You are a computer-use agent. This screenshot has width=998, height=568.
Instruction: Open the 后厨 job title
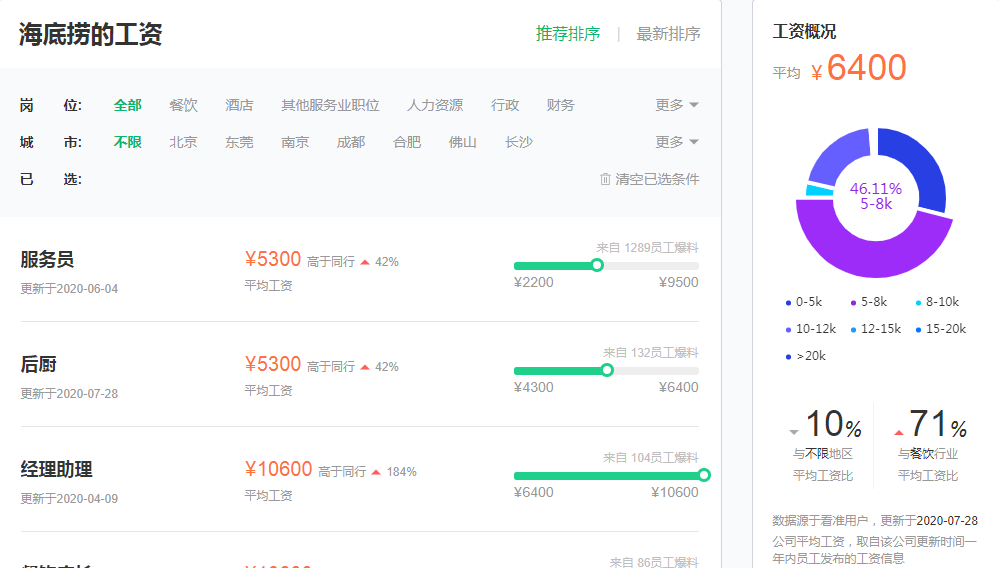[x=39, y=365]
